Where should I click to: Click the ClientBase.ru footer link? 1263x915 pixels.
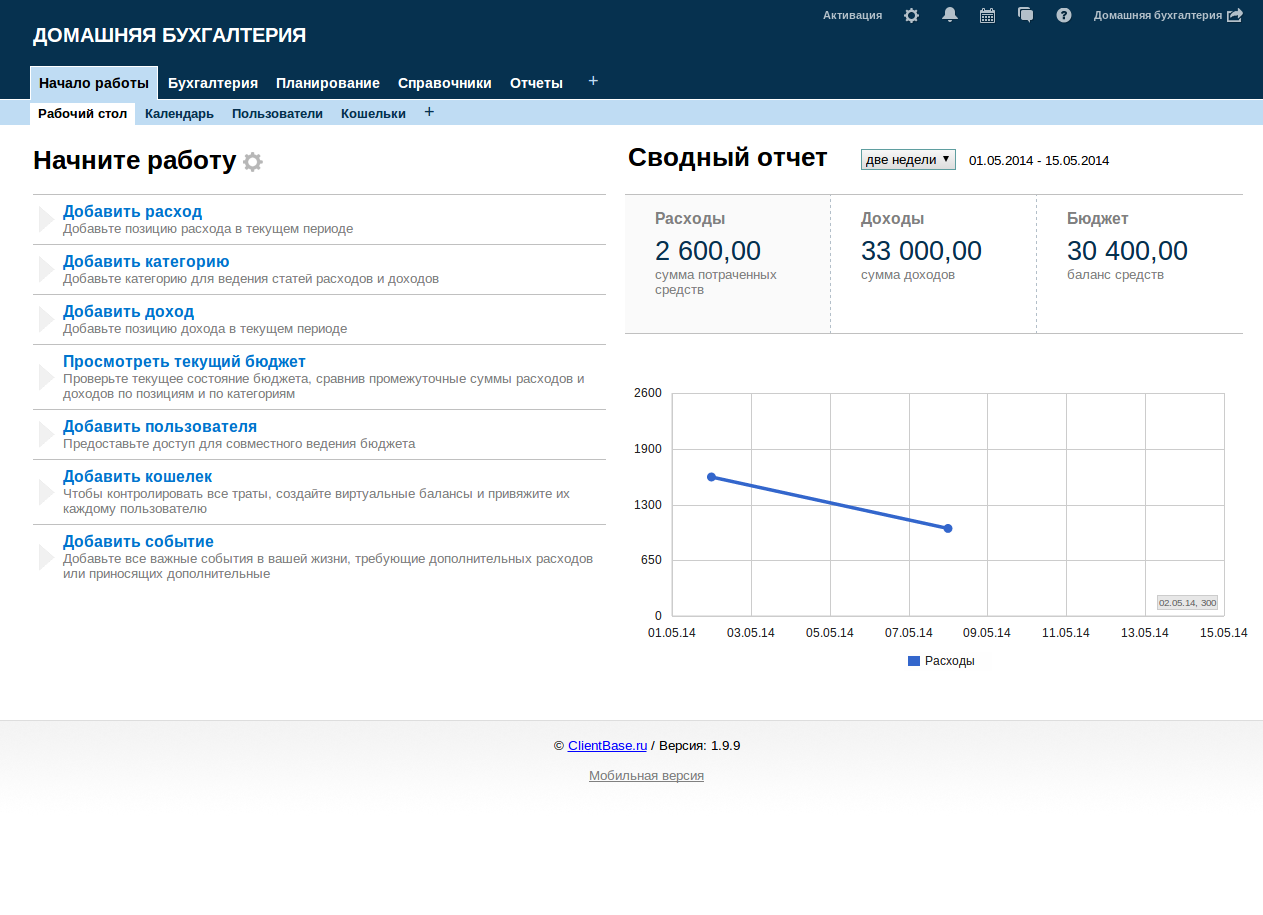click(607, 746)
